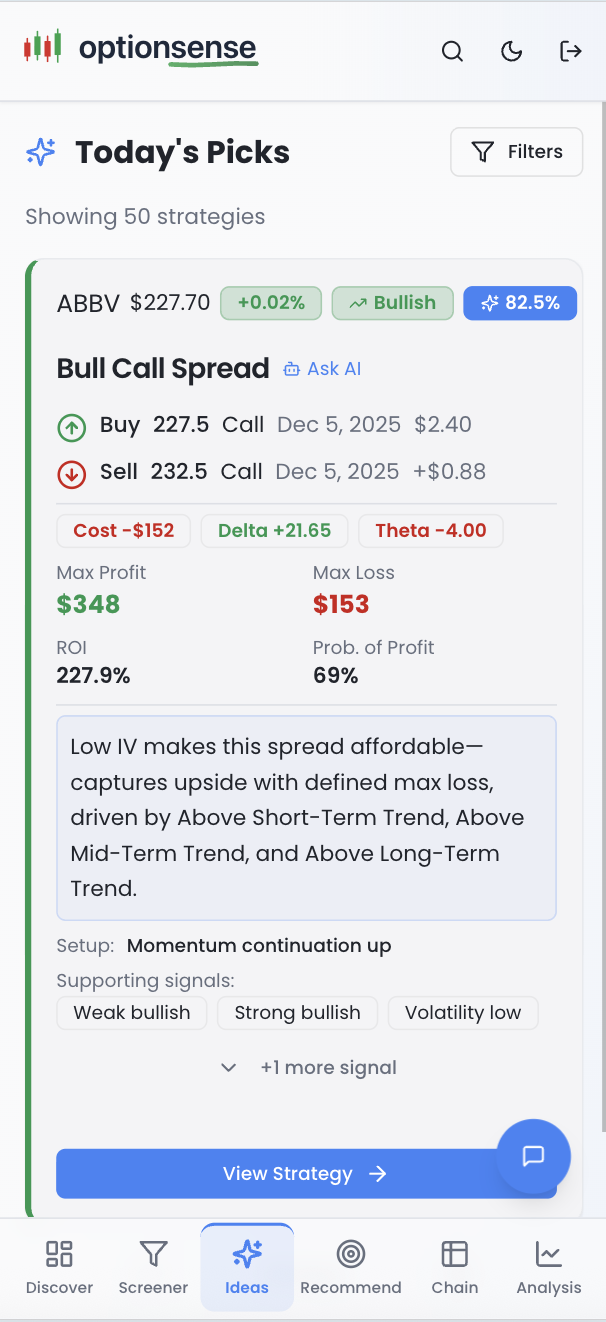Click the green Buy up-arrow icon
The width and height of the screenshot is (606, 1322).
(x=71, y=428)
